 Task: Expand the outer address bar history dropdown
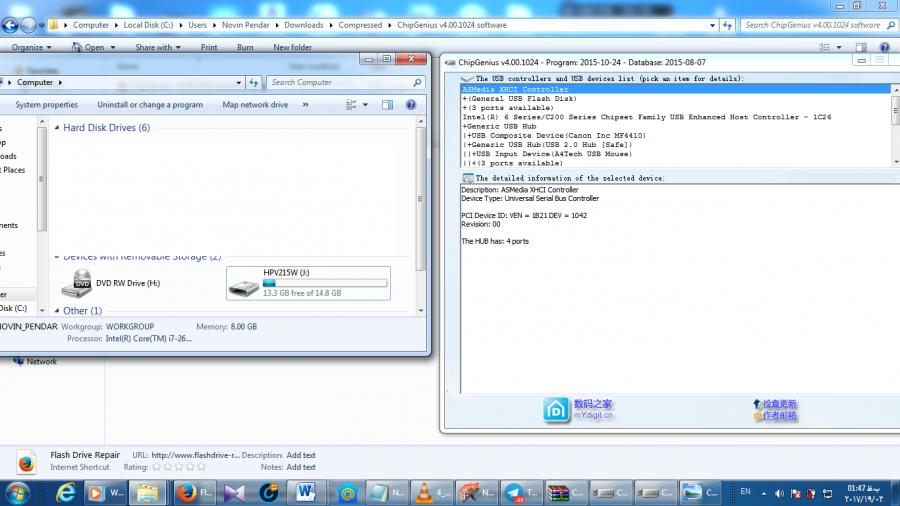point(712,25)
